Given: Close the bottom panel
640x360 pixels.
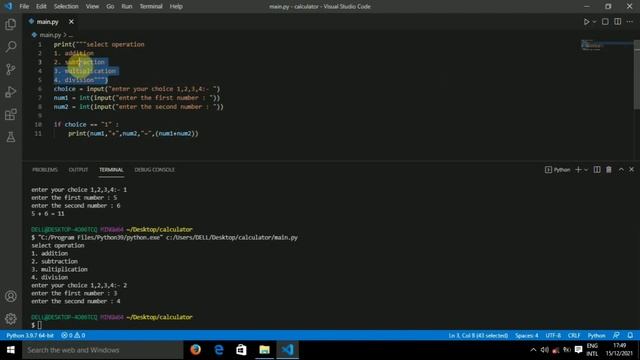Looking at the screenshot, I should (x=631, y=170).
